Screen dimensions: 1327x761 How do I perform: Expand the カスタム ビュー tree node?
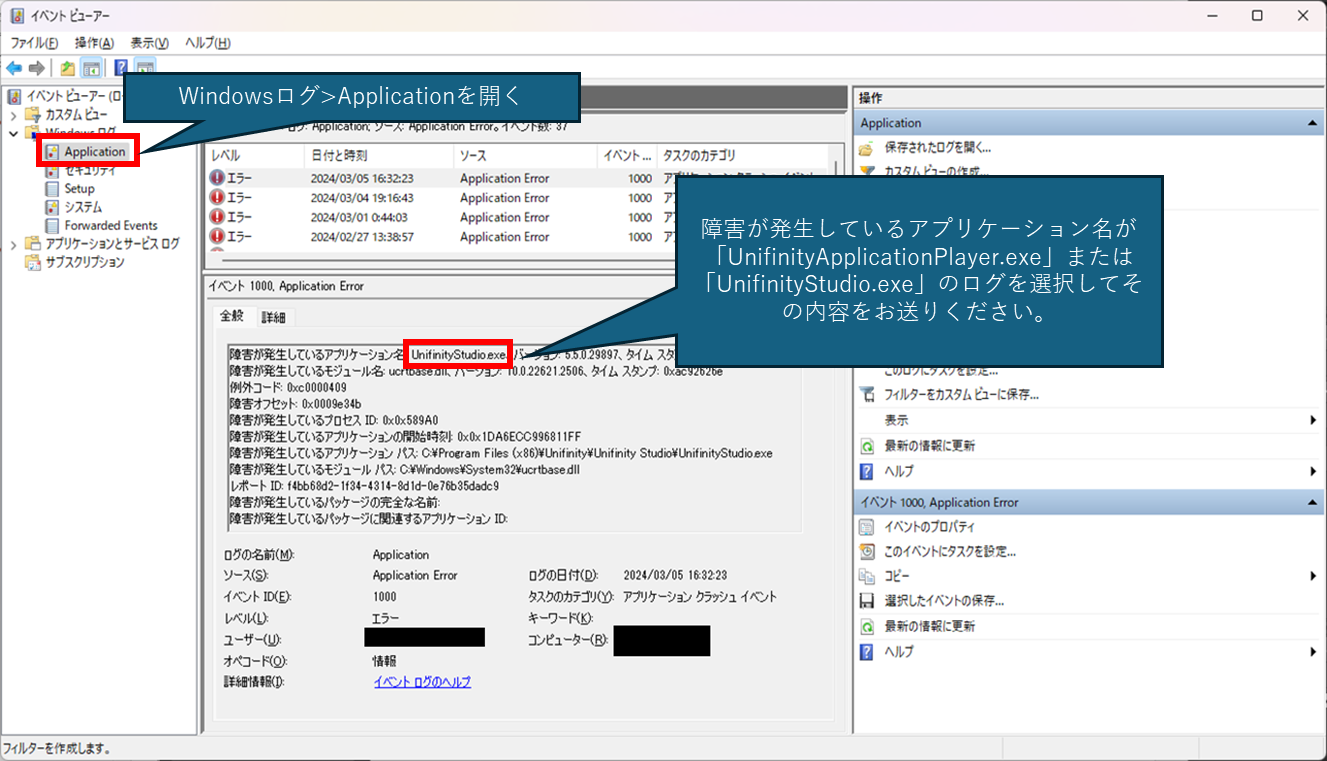coord(13,115)
